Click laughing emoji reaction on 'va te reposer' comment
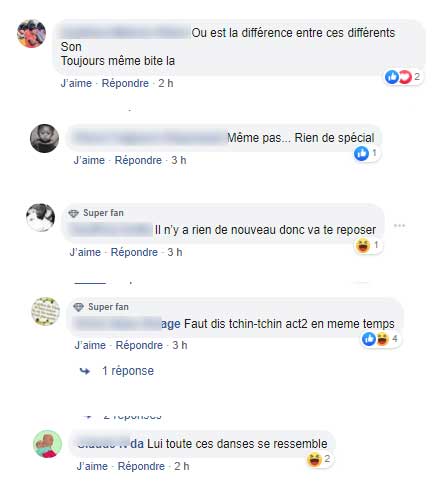Screen dimensions: 443x494 click(363, 246)
